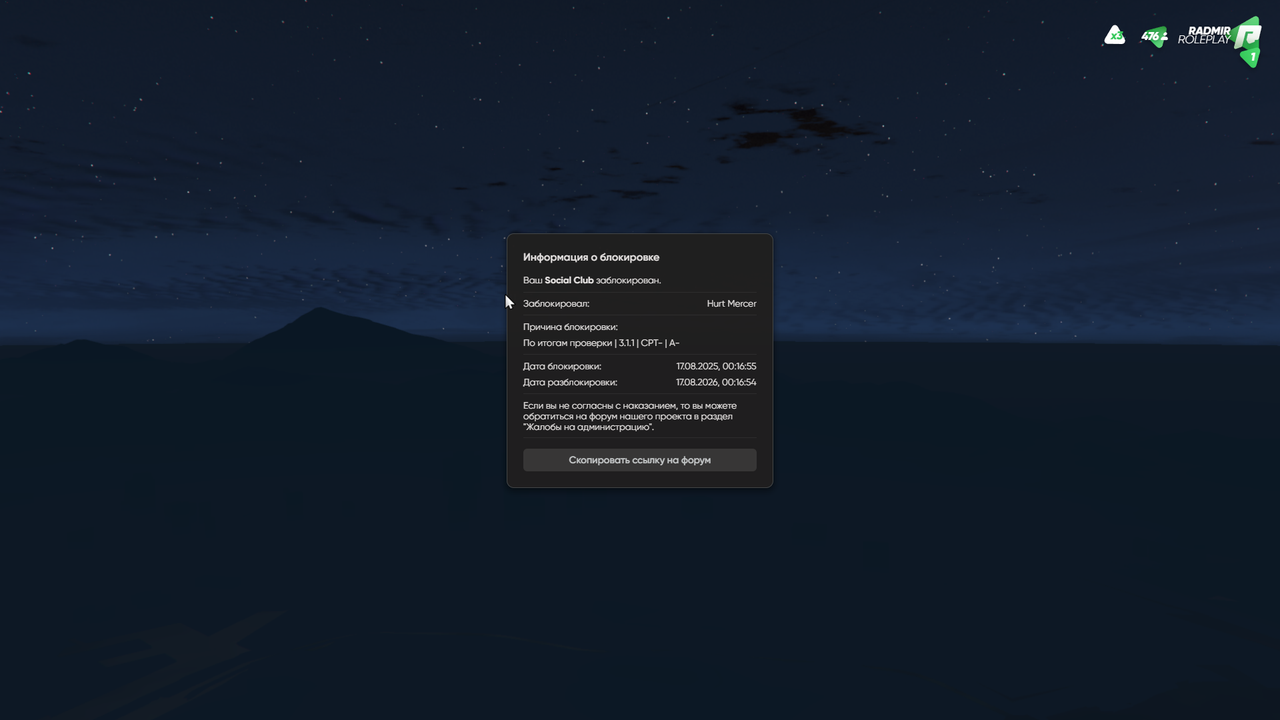1280x720 pixels.
Task: Click the reason 'По итогам проверки | 3.1.1 | CPT- | A-'
Action: click(601, 343)
